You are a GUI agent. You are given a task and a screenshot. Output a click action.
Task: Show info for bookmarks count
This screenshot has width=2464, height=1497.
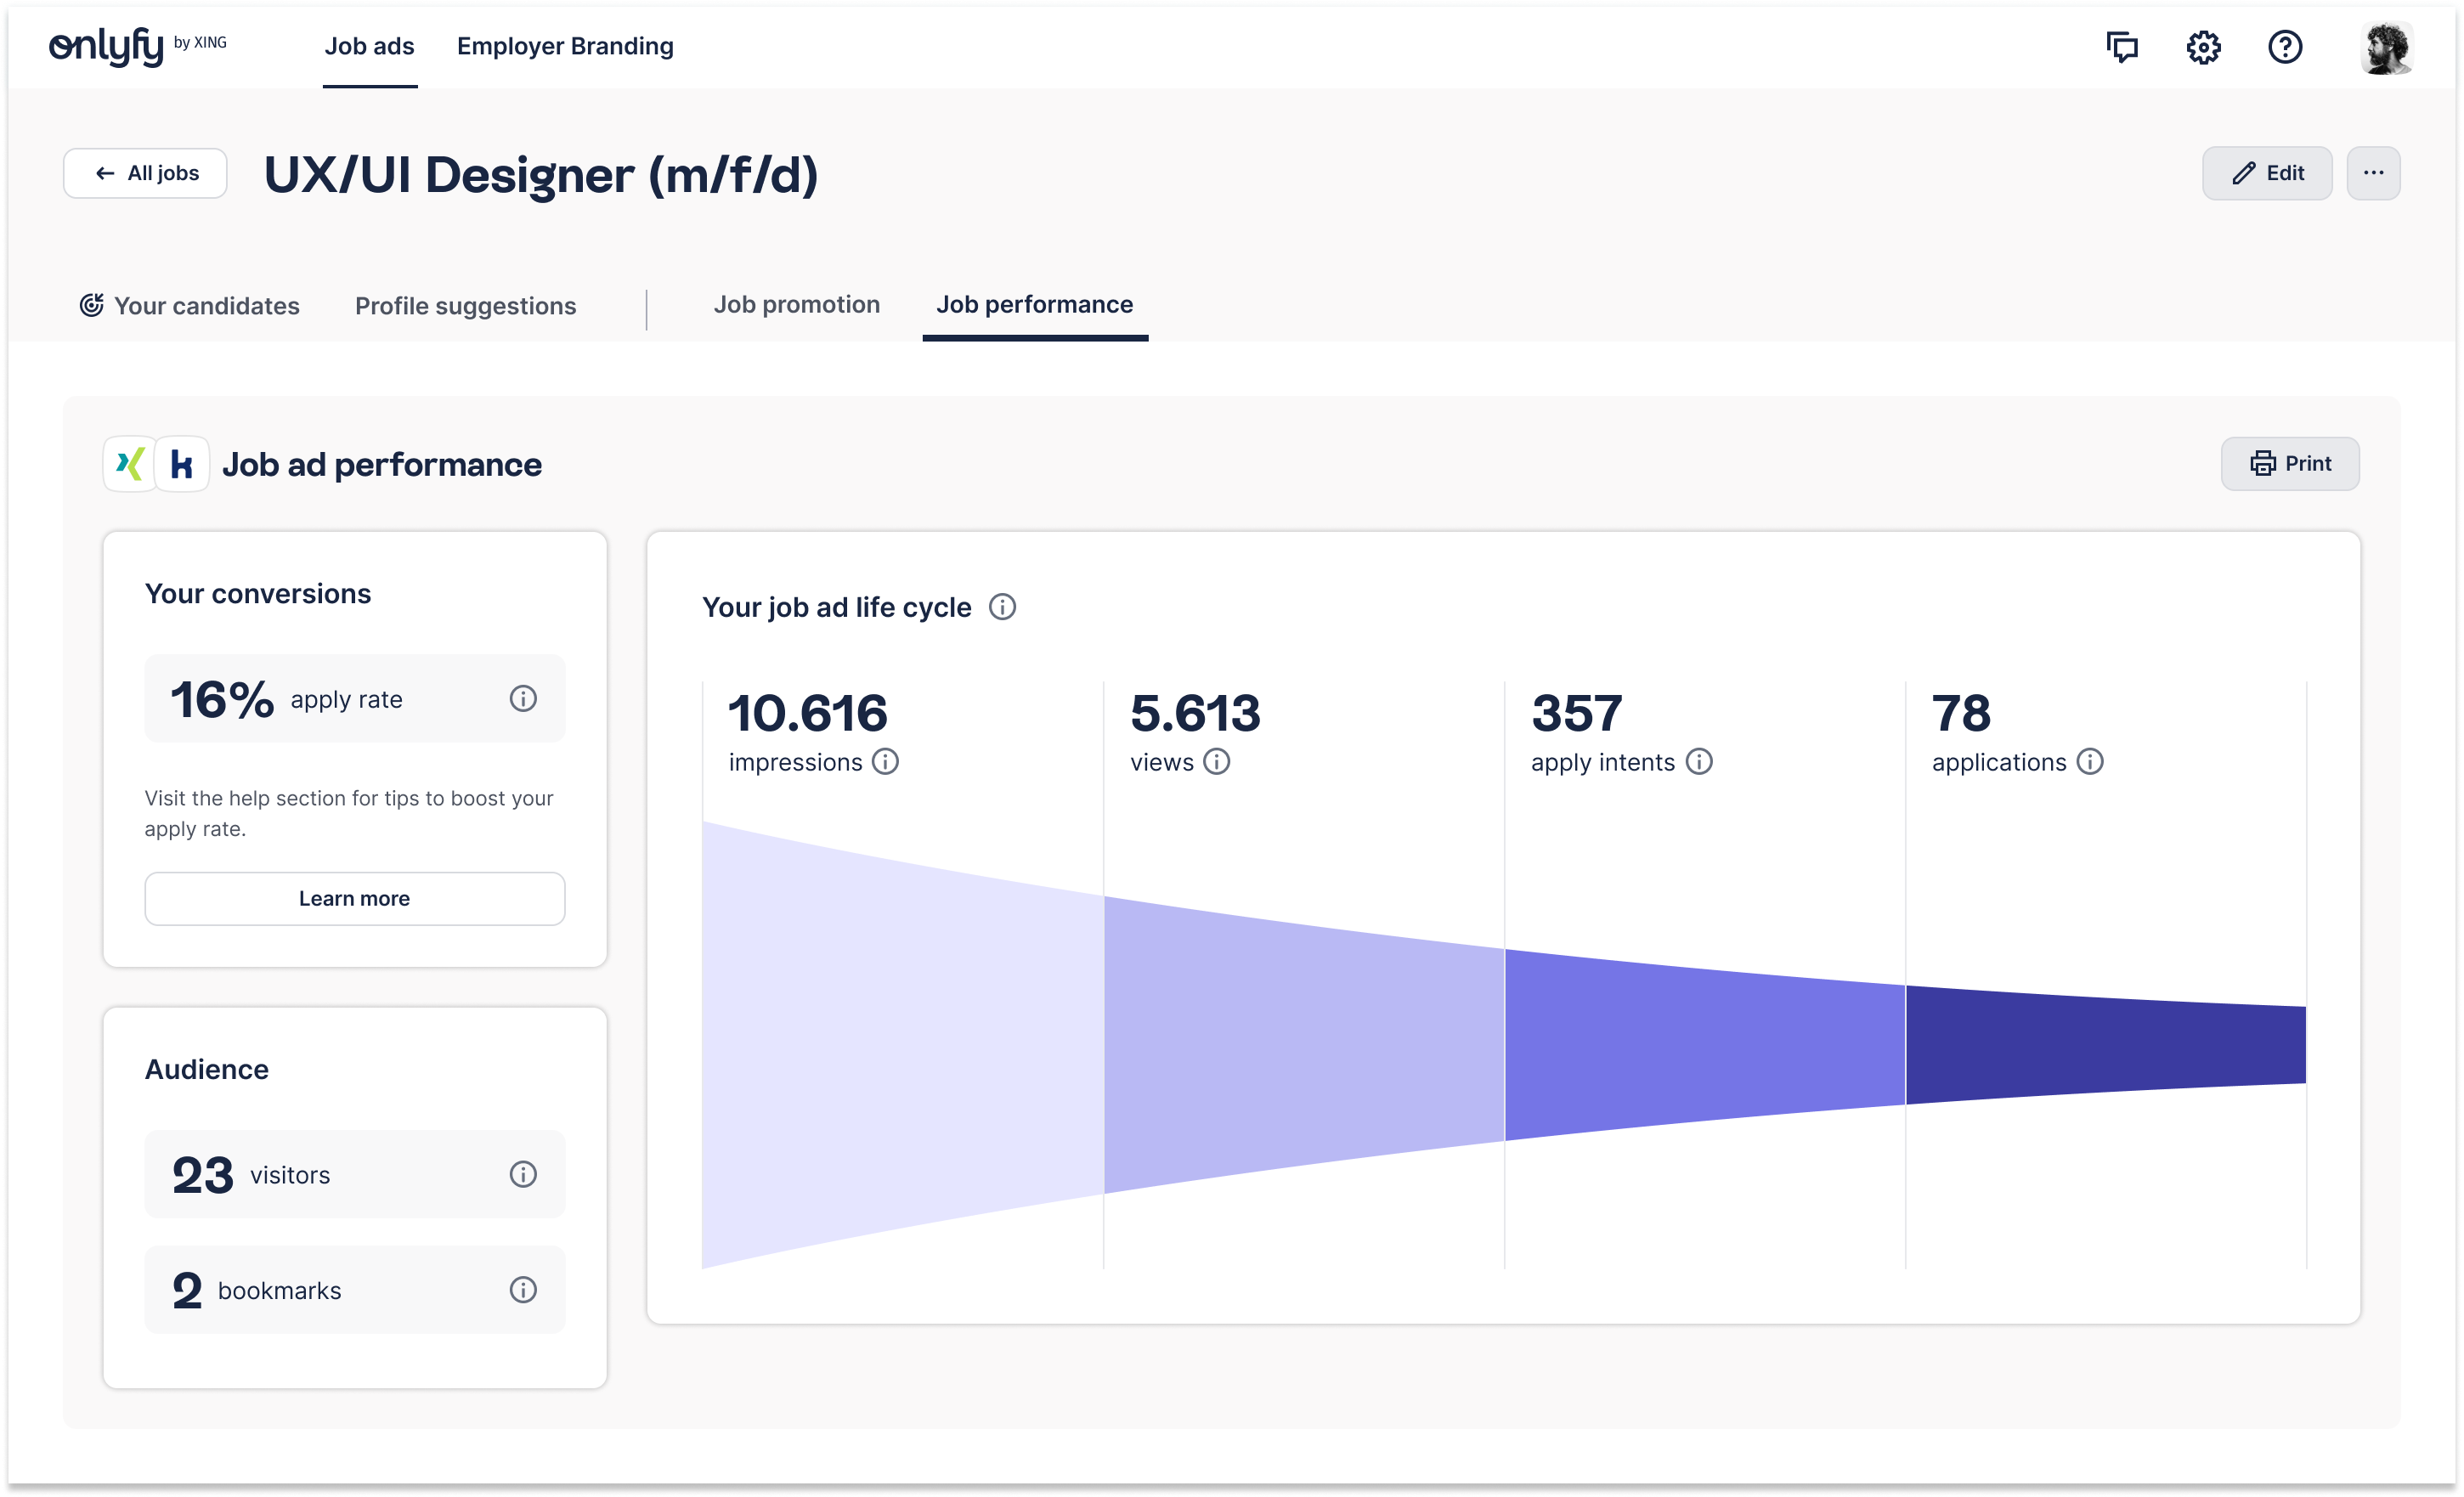pyautogui.click(x=523, y=1290)
